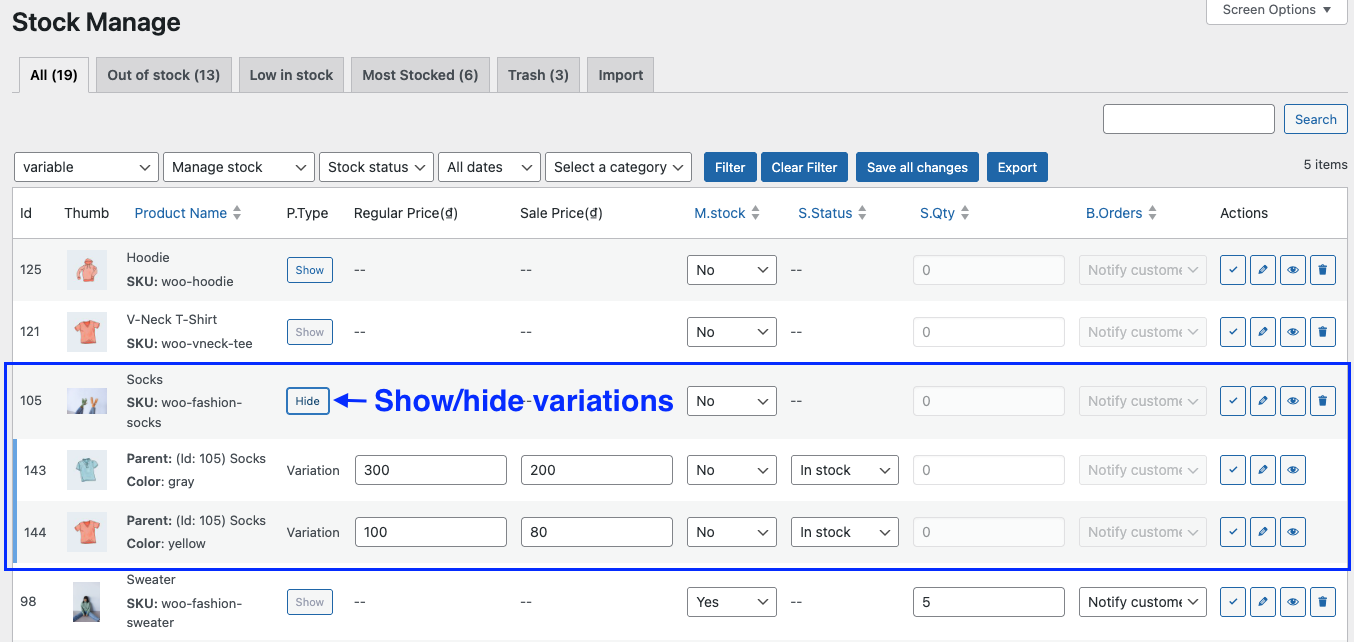View Socks product 105 eye icon
Image resolution: width=1354 pixels, height=642 pixels.
(1293, 401)
